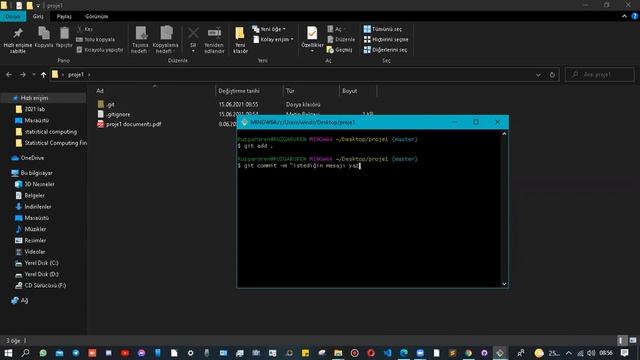Collapse the ribbon with the chevron
Screen dimensions: 640x360
624,16
